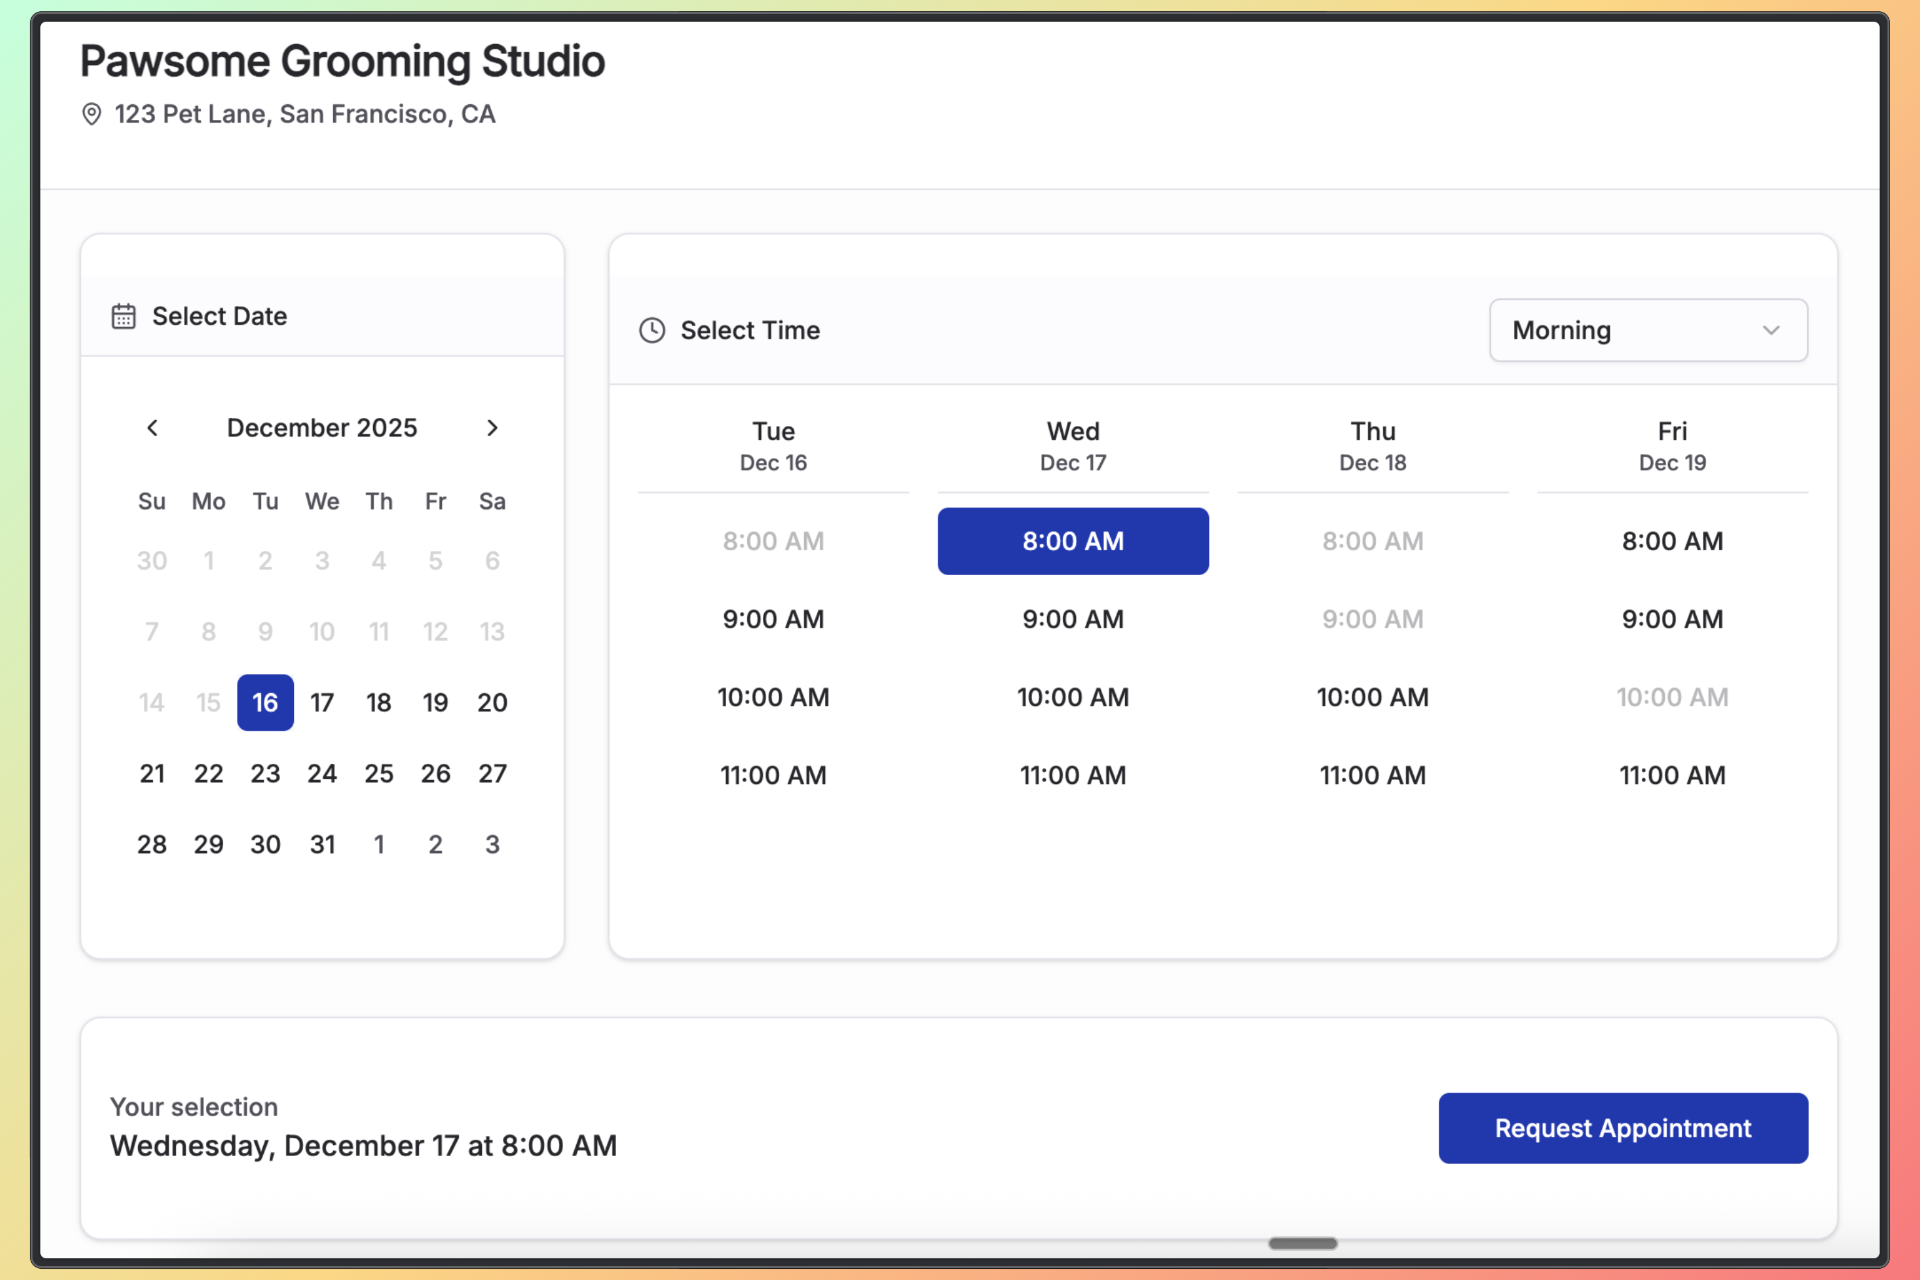Select the 9:00 AM slot on Tuesday Dec 16
Image resolution: width=1920 pixels, height=1280 pixels.
773,619
